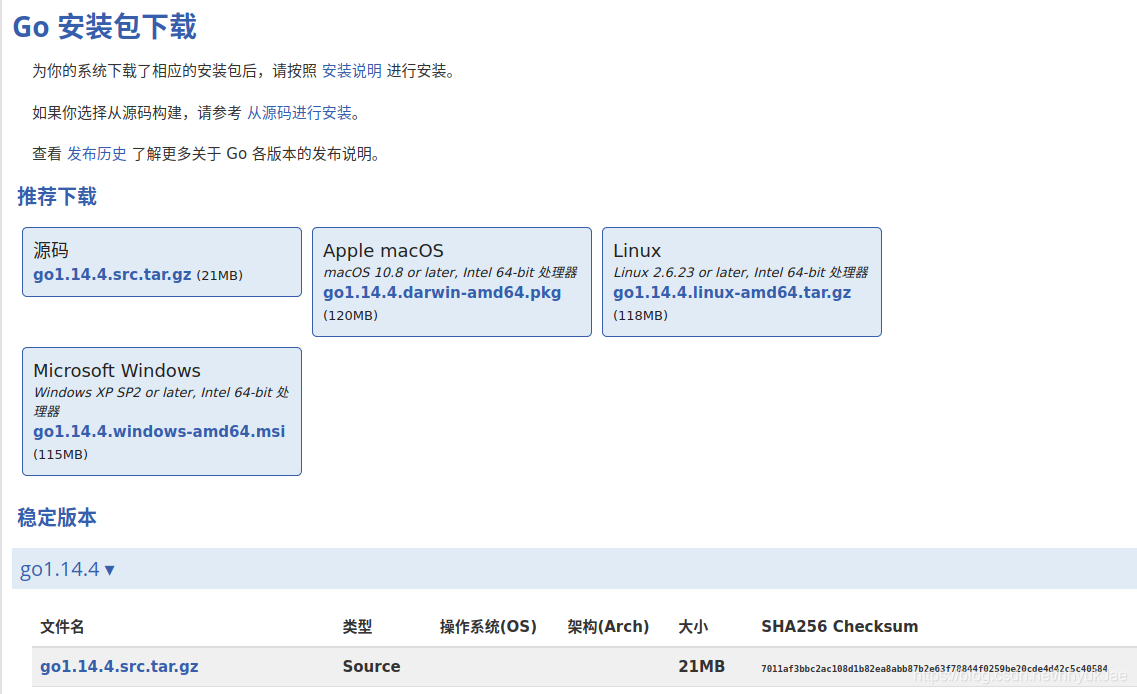1137x694 pixels.
Task: Click the 稳定版本 section heading
Action: (57, 518)
